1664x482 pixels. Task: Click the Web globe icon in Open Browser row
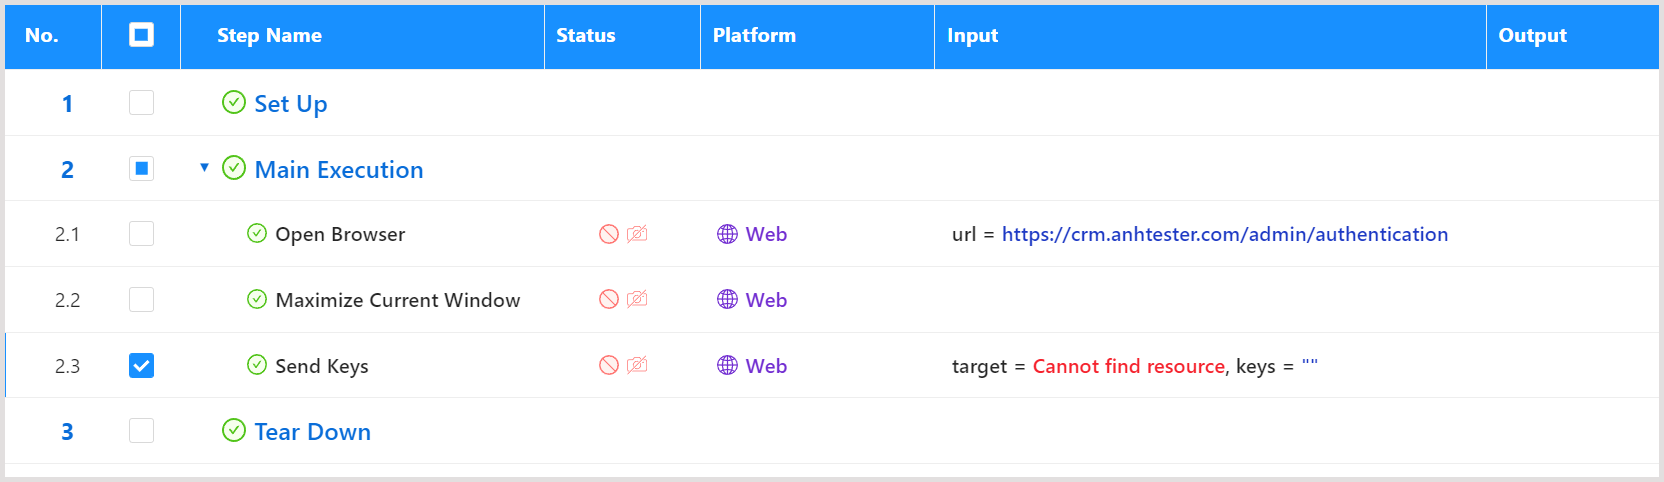tap(727, 234)
